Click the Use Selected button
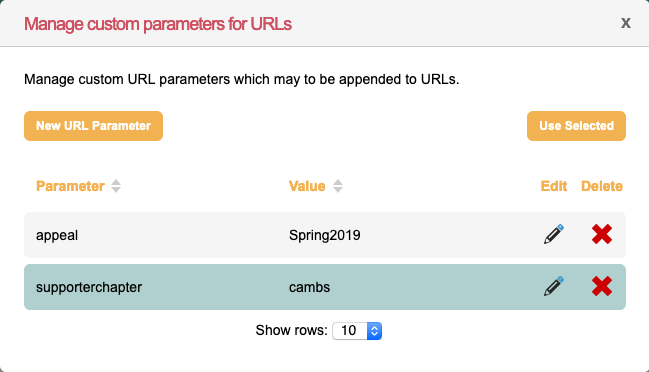 576,126
